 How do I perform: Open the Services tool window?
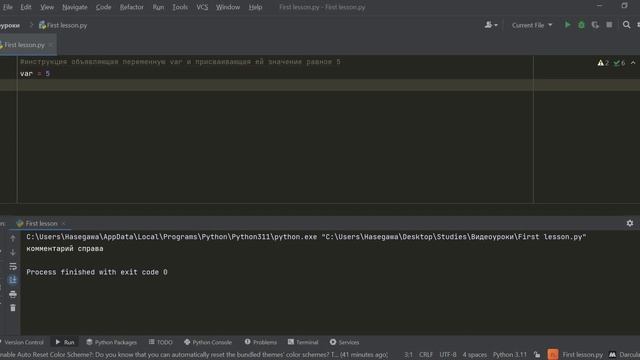pyautogui.click(x=344, y=342)
